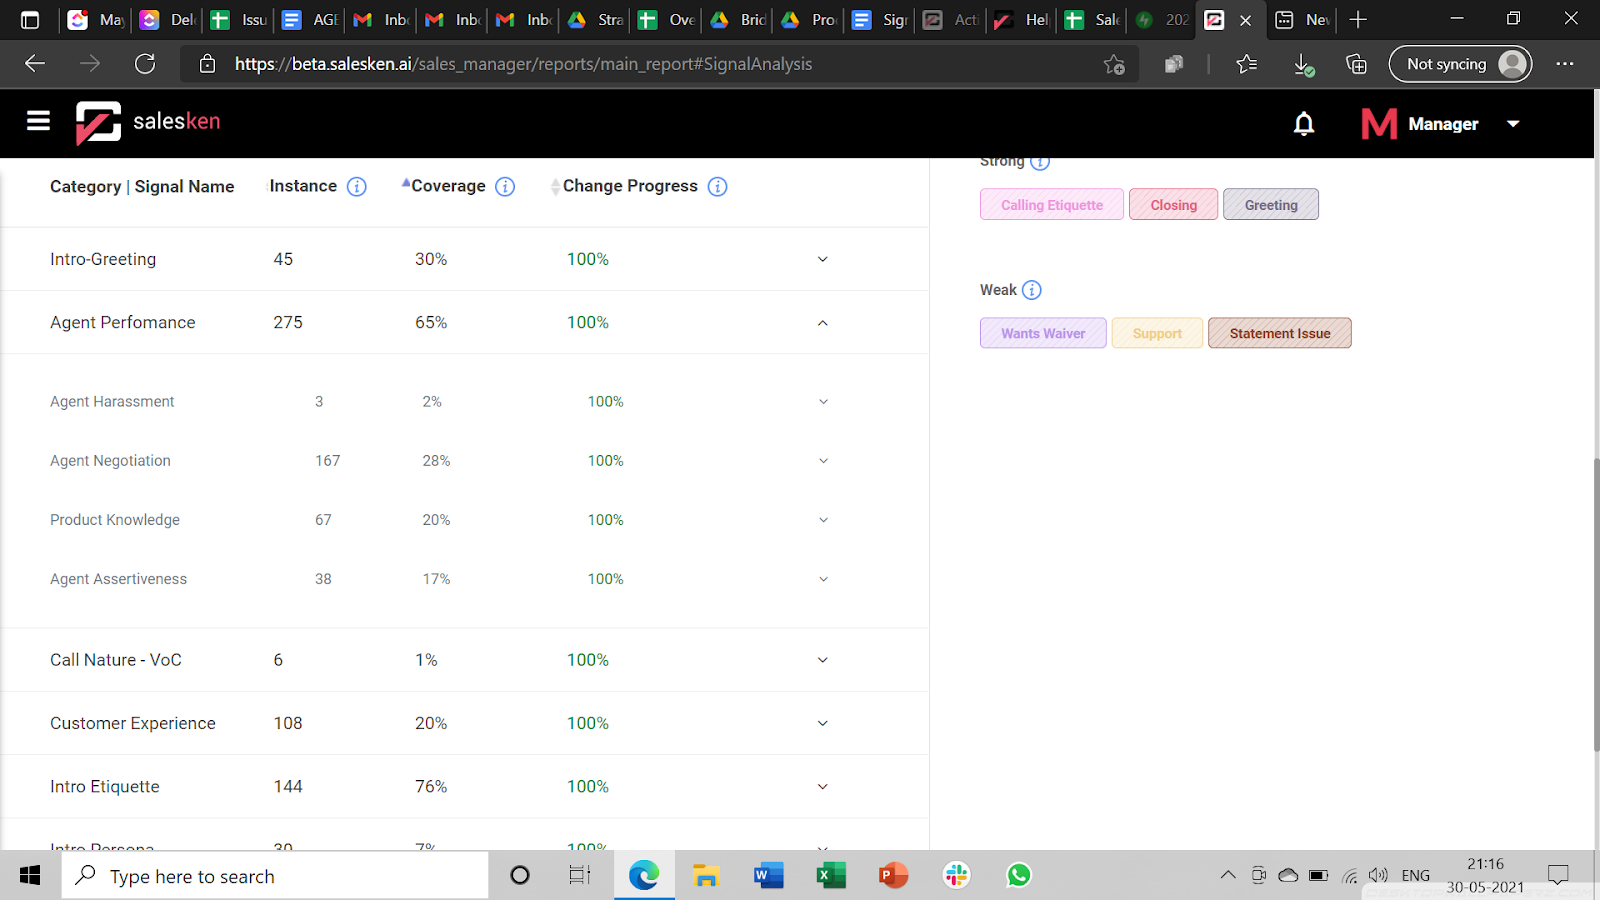Click the 275 instance value
Image resolution: width=1600 pixels, height=900 pixels.
(x=288, y=322)
